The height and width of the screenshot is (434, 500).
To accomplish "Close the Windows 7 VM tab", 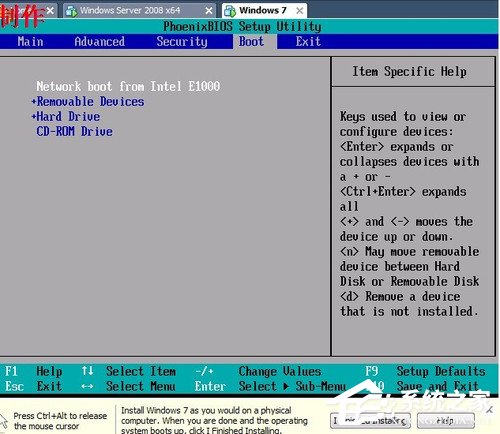I will 300,11.
